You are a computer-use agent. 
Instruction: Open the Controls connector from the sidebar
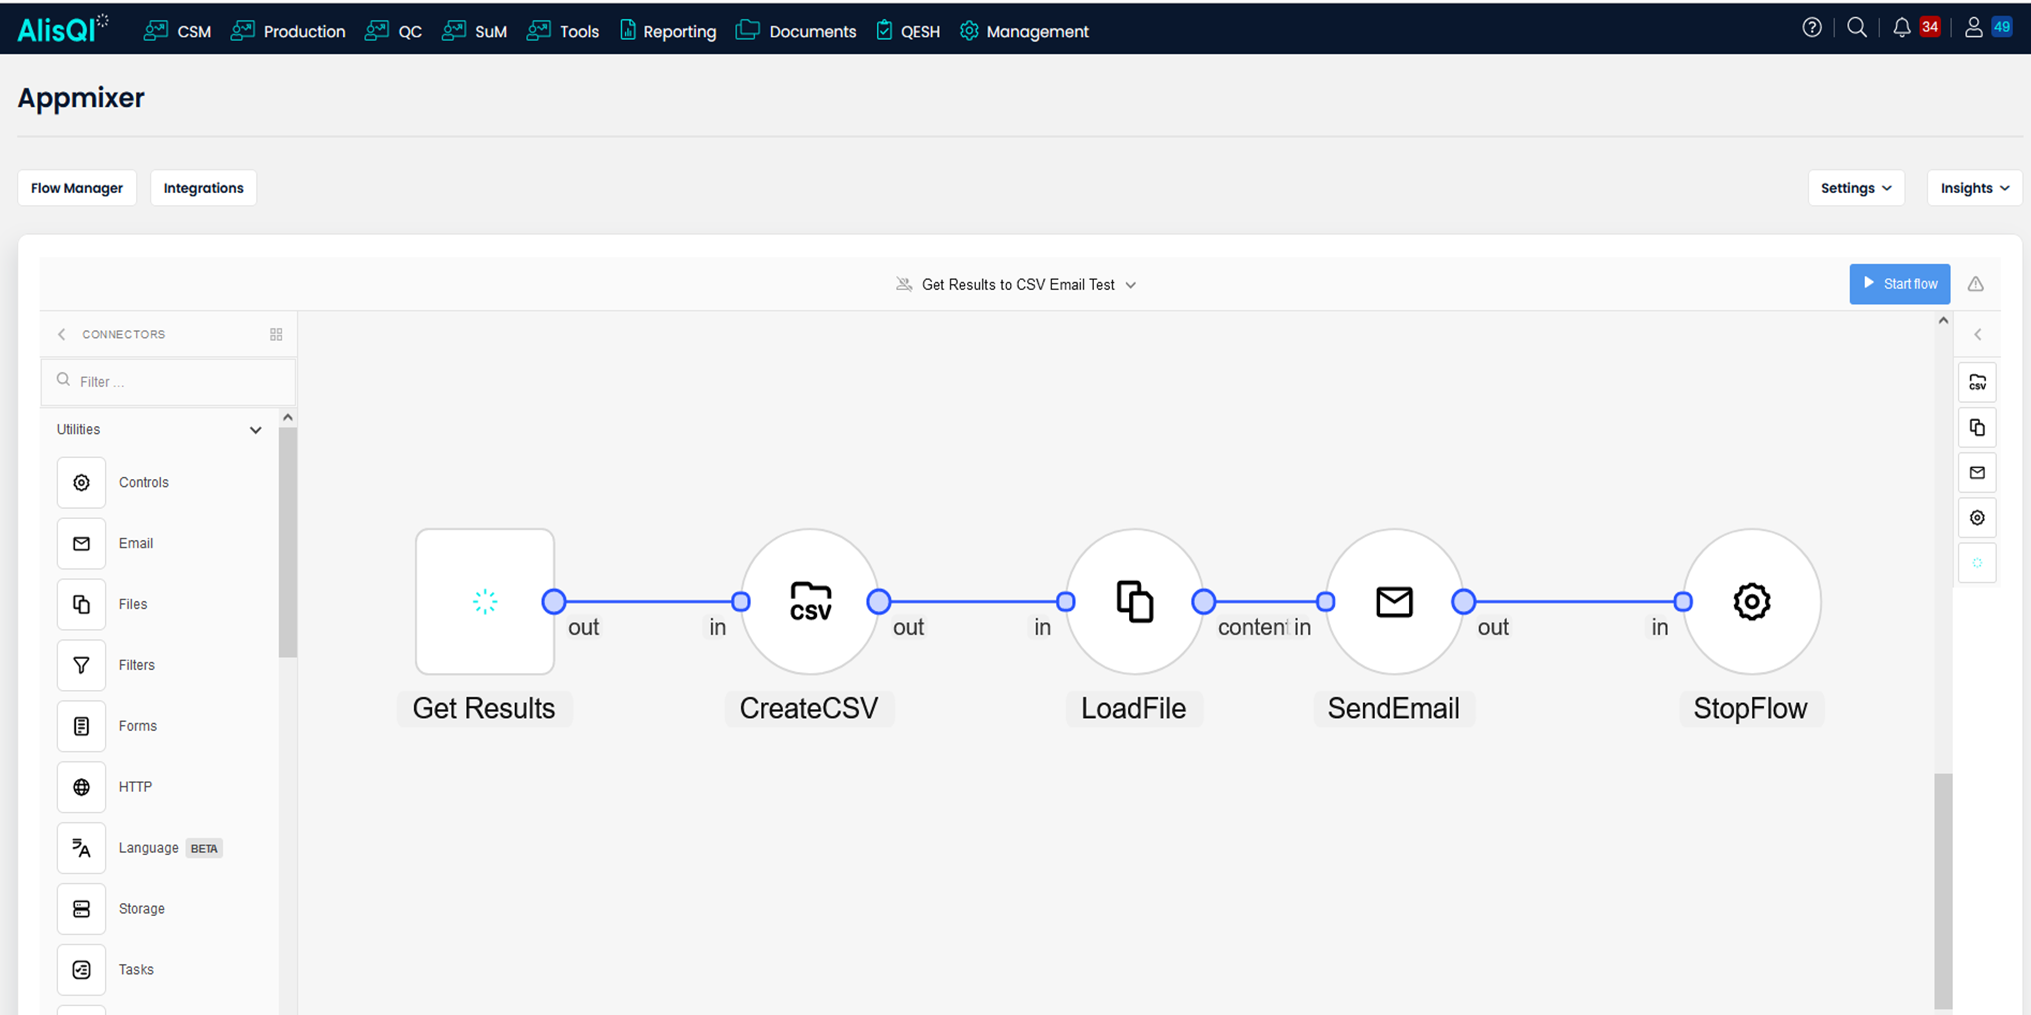pyautogui.click(x=81, y=482)
